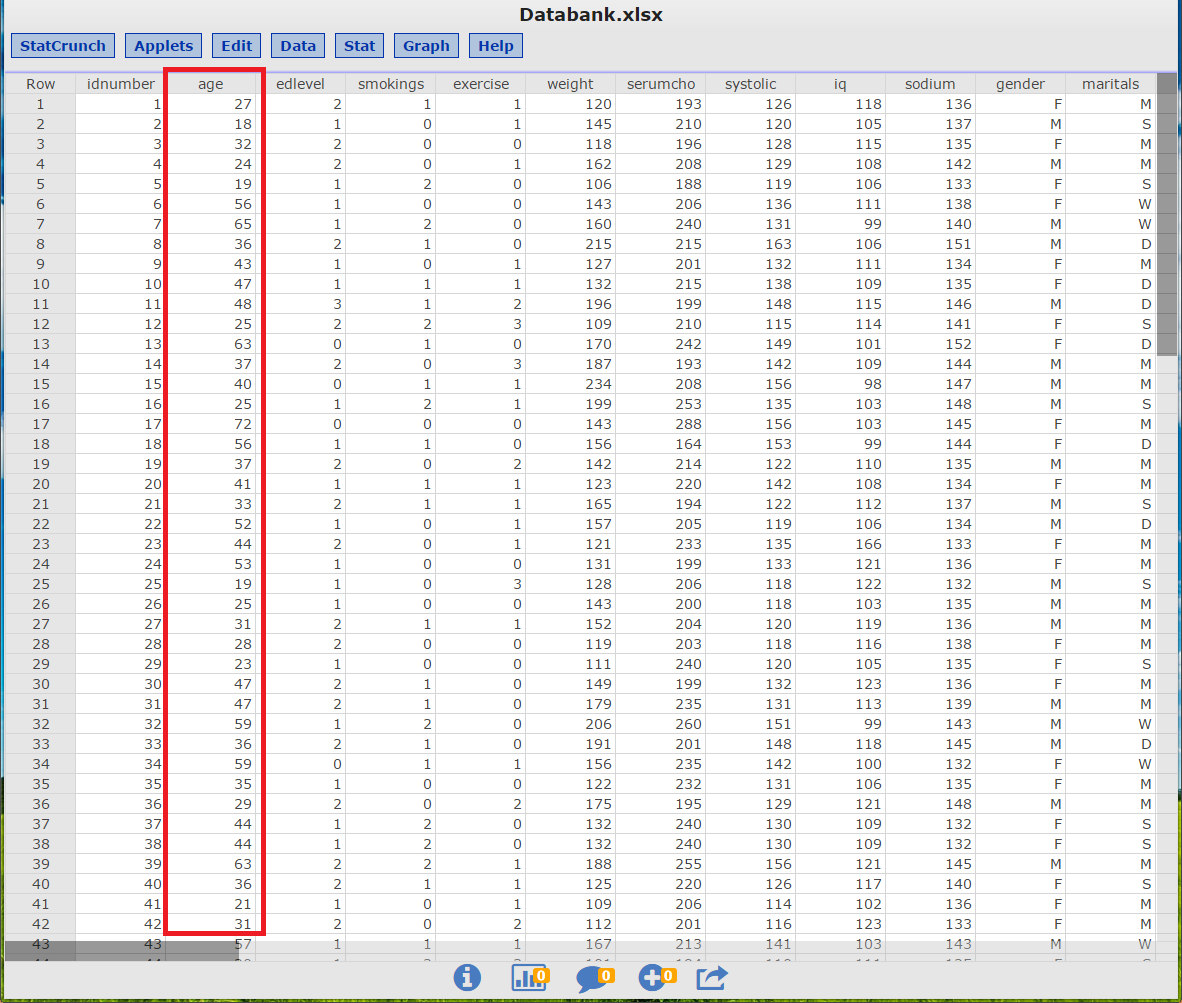Viewport: 1182px width, 1003px height.
Task: Click the horizontal scrollbar thumb at bottom
Action: click(x=122, y=951)
